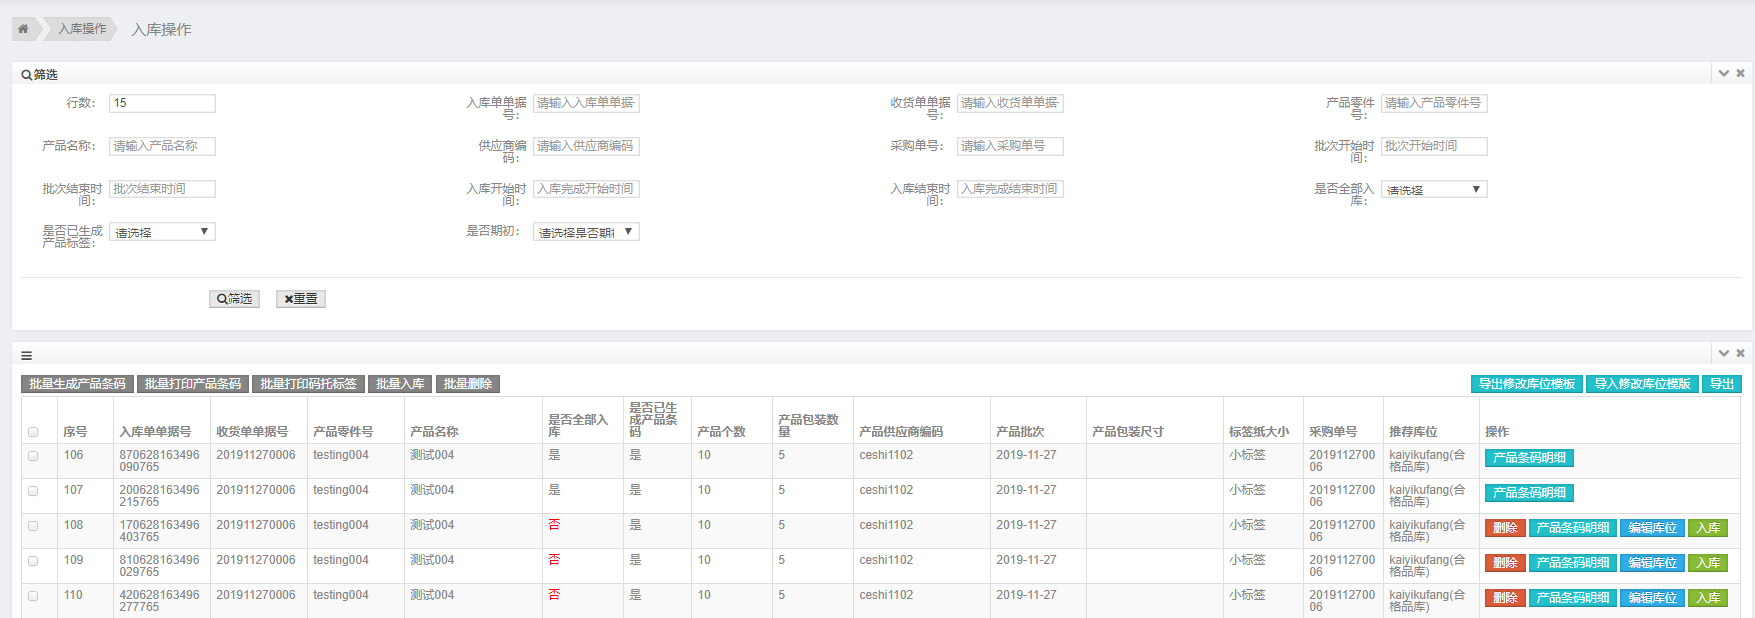Close the table panel with X icon
Viewport: 1755px width, 618px height.
(1741, 353)
